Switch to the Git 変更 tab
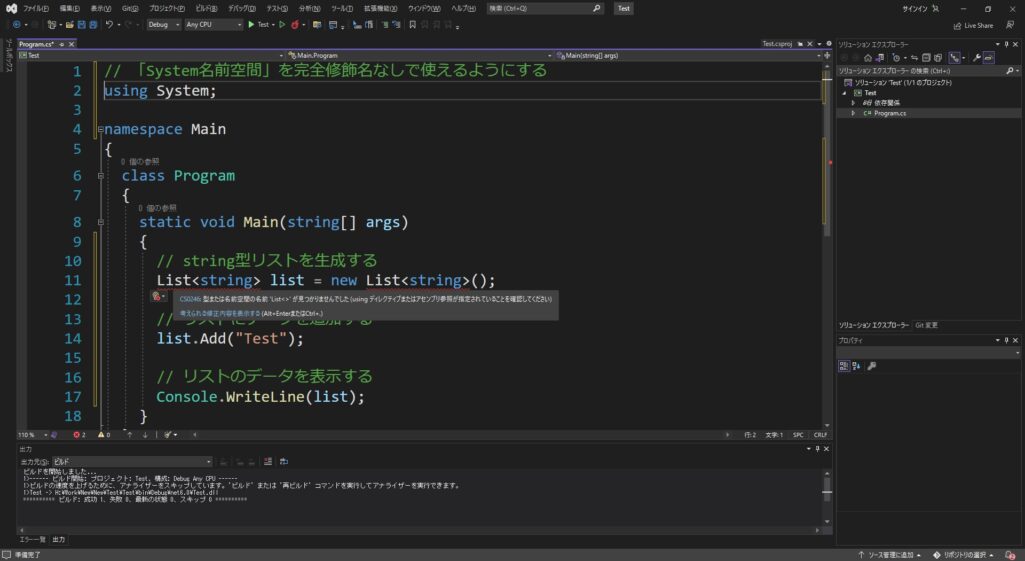The height and width of the screenshot is (561, 1025). [x=926, y=325]
